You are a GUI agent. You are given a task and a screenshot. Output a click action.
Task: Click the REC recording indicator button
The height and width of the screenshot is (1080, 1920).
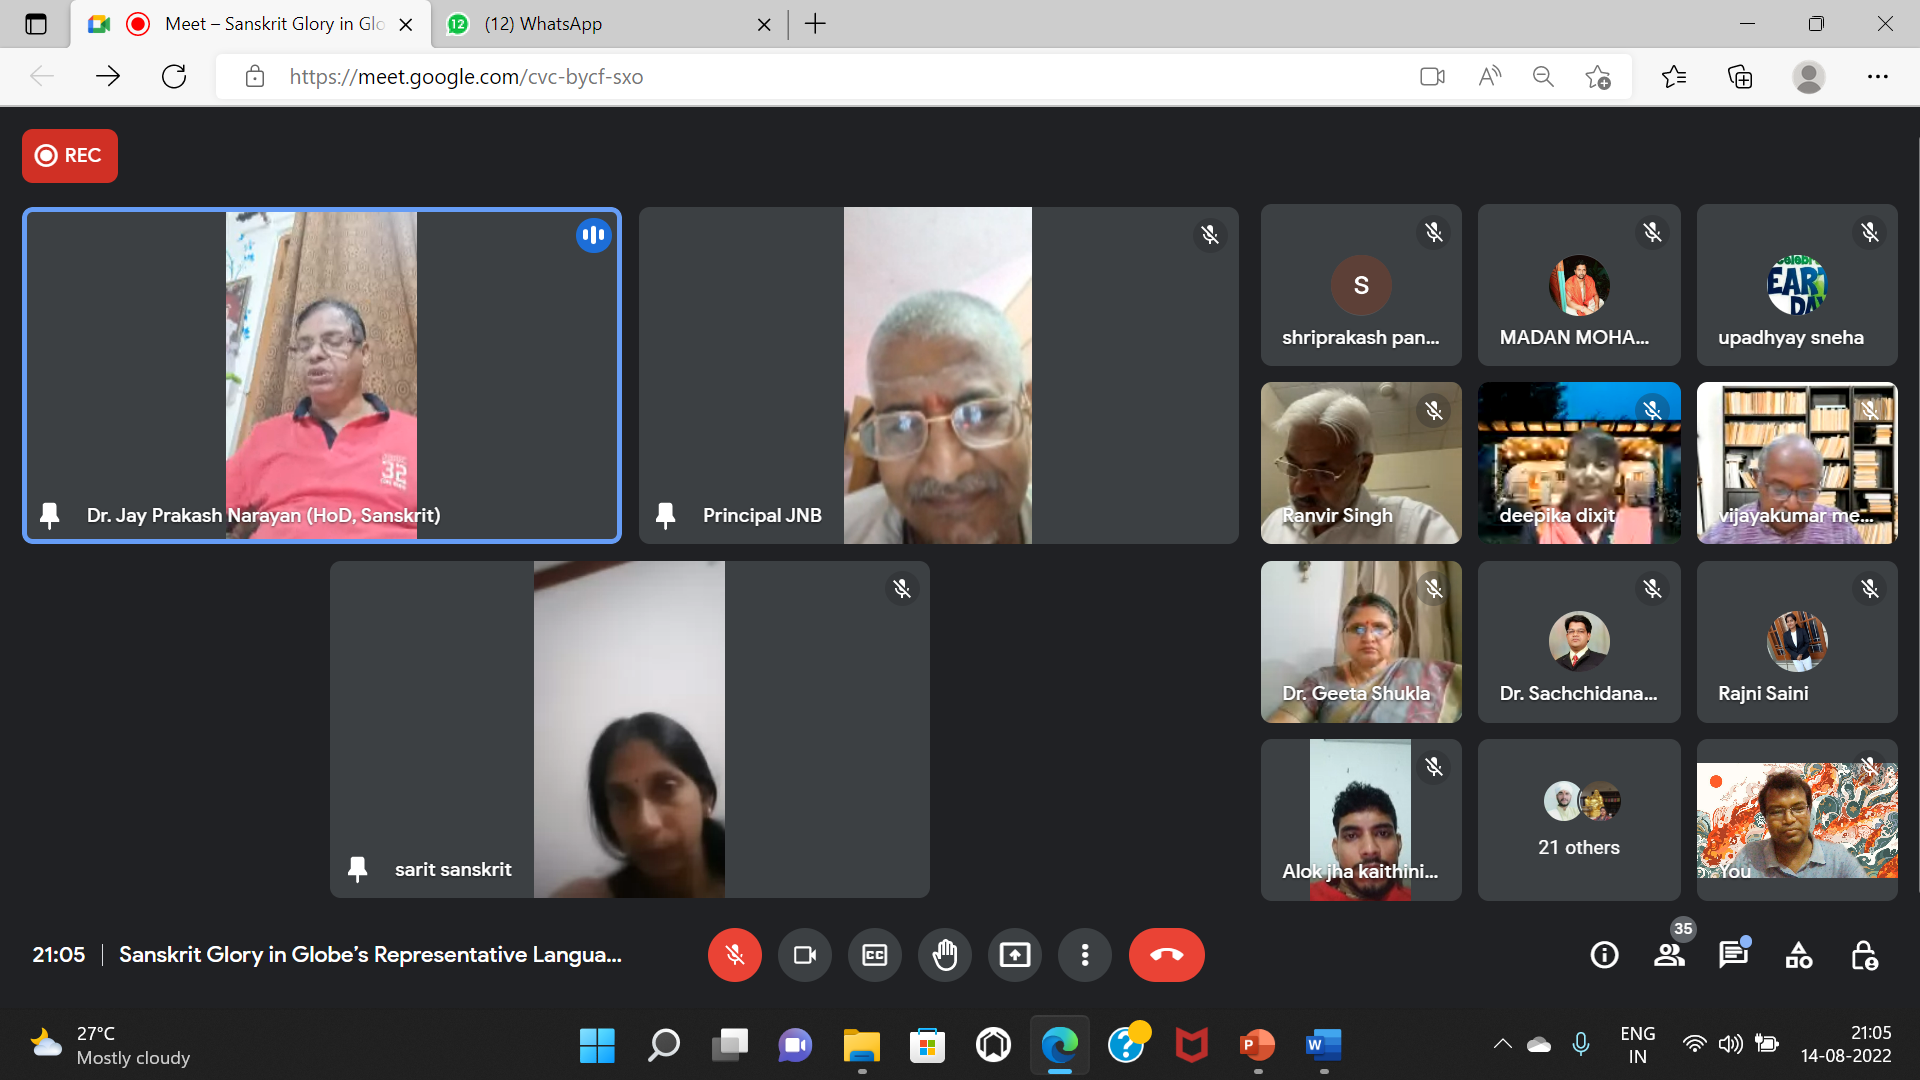[70, 155]
